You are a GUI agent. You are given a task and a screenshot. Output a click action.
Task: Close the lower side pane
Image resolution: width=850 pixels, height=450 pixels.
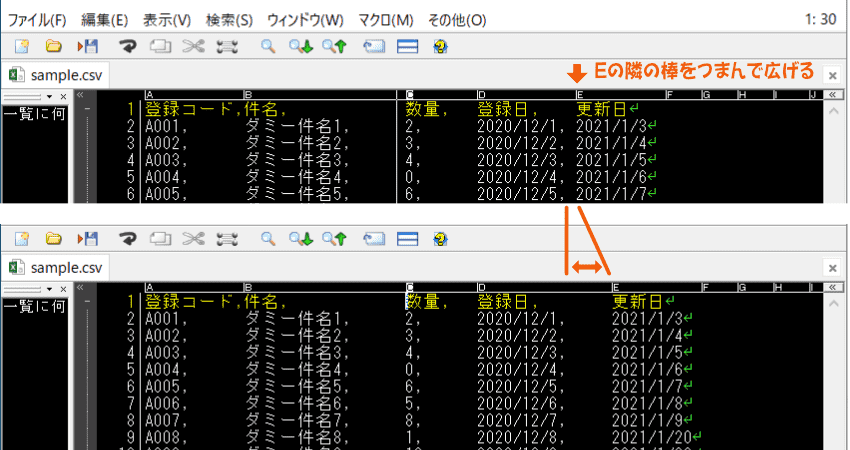coord(63,290)
